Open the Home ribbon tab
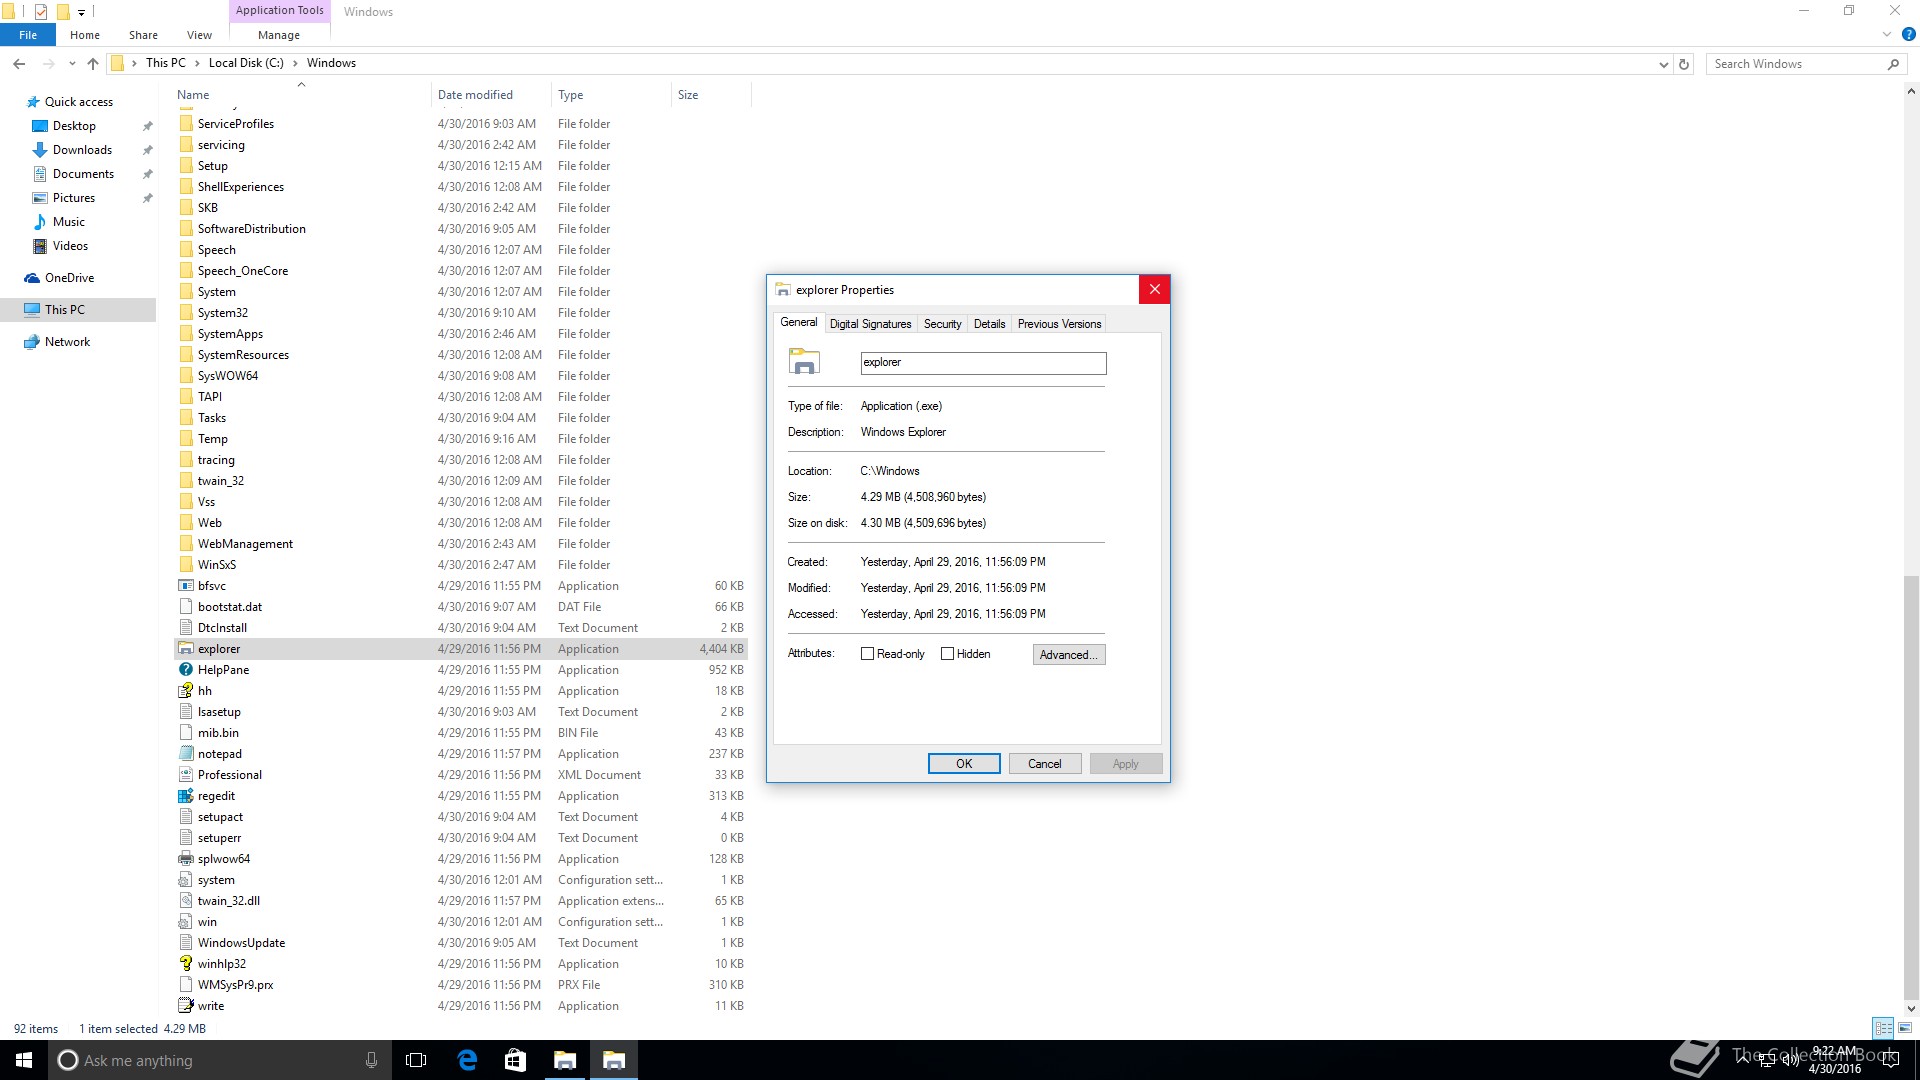This screenshot has height=1080, width=1920. tap(85, 35)
